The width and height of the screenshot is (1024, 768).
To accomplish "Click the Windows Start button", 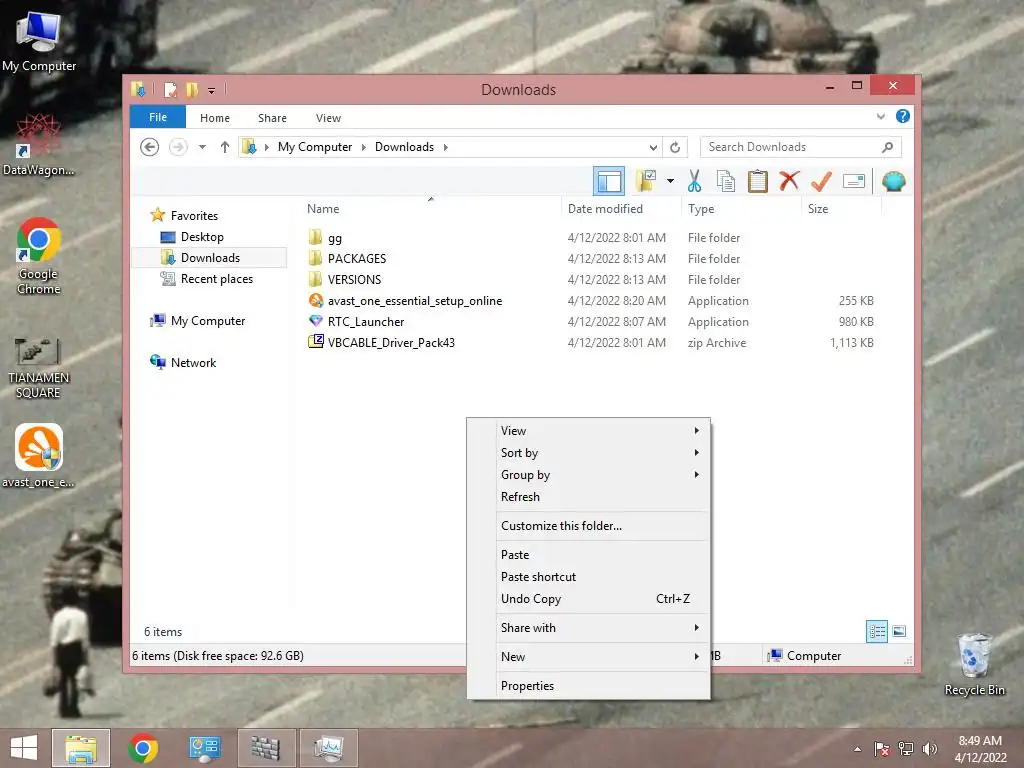I will click(24, 748).
